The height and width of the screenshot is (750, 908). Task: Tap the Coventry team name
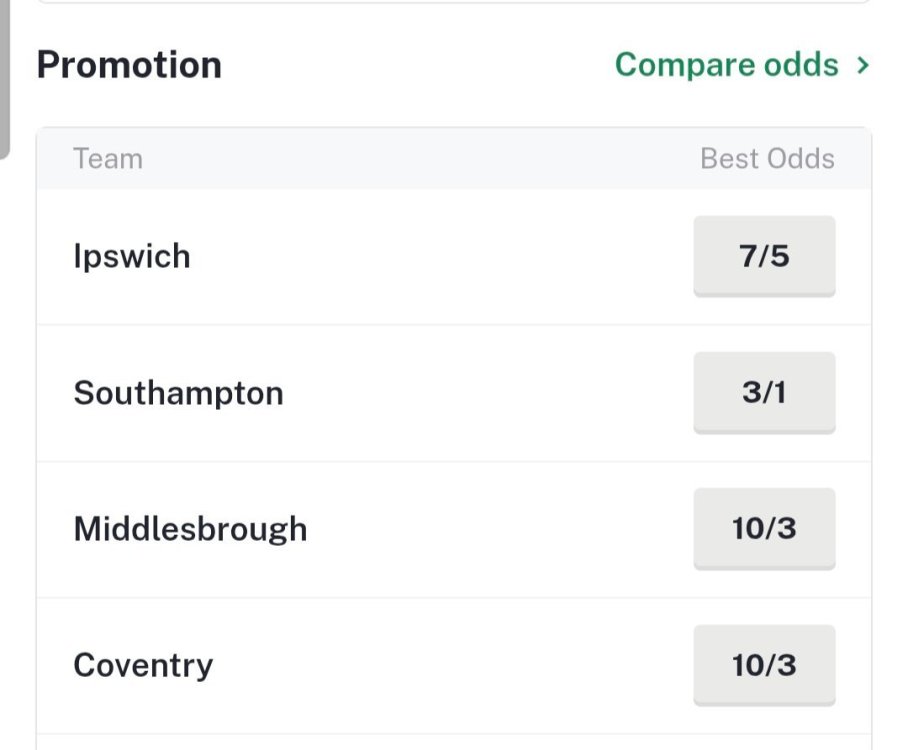(x=143, y=665)
